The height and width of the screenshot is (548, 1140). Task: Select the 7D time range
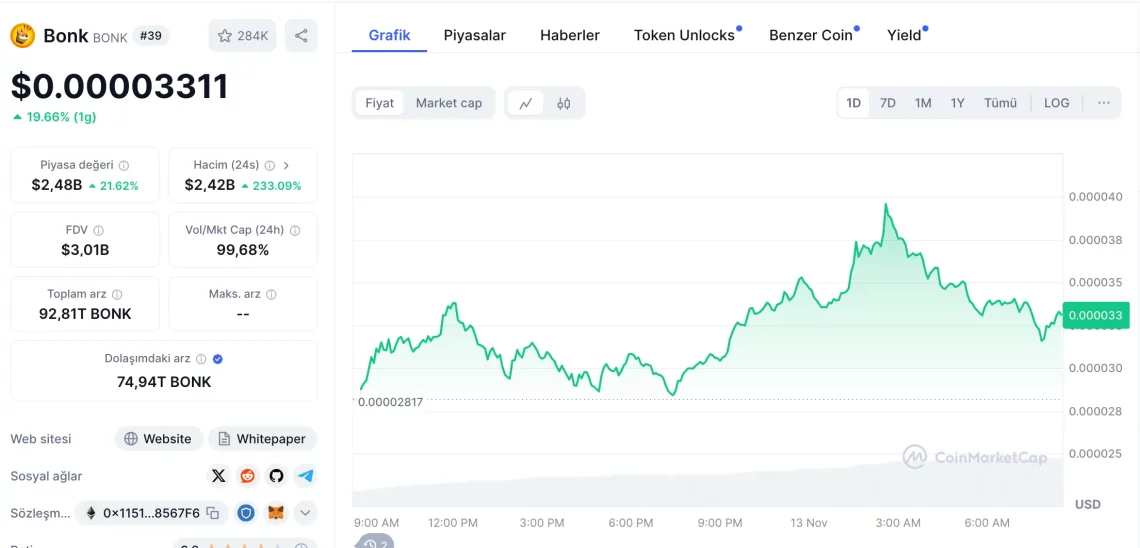(888, 103)
